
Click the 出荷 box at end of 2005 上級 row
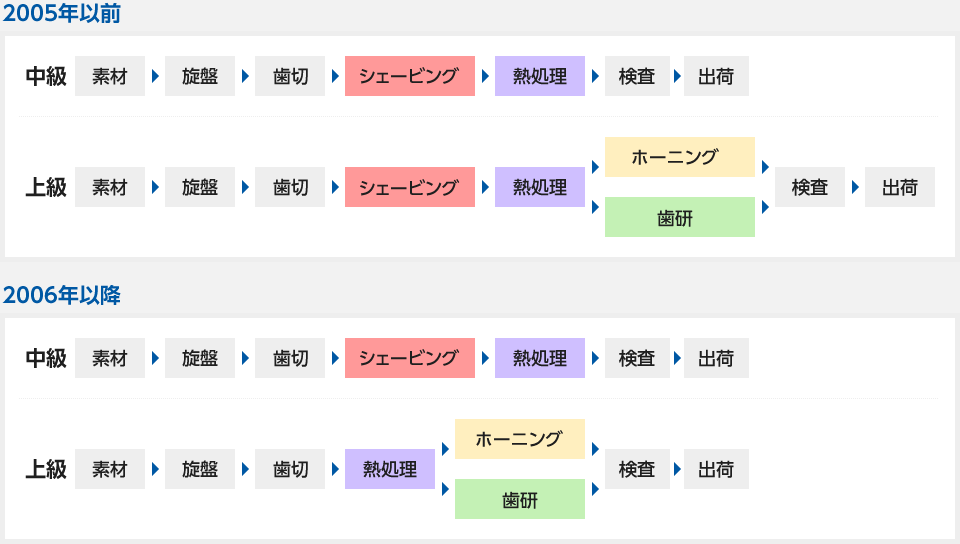(899, 187)
